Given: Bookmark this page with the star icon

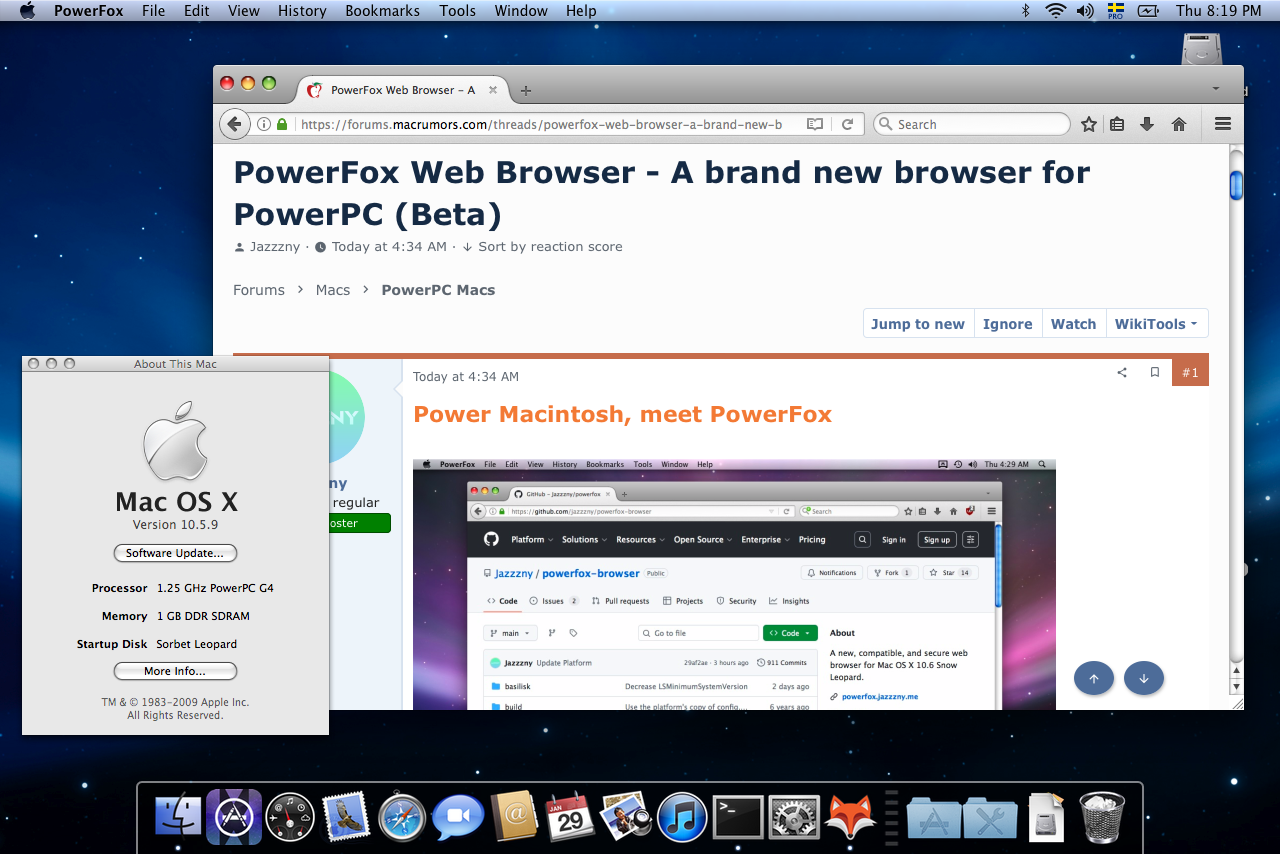Looking at the screenshot, I should click(x=1089, y=124).
